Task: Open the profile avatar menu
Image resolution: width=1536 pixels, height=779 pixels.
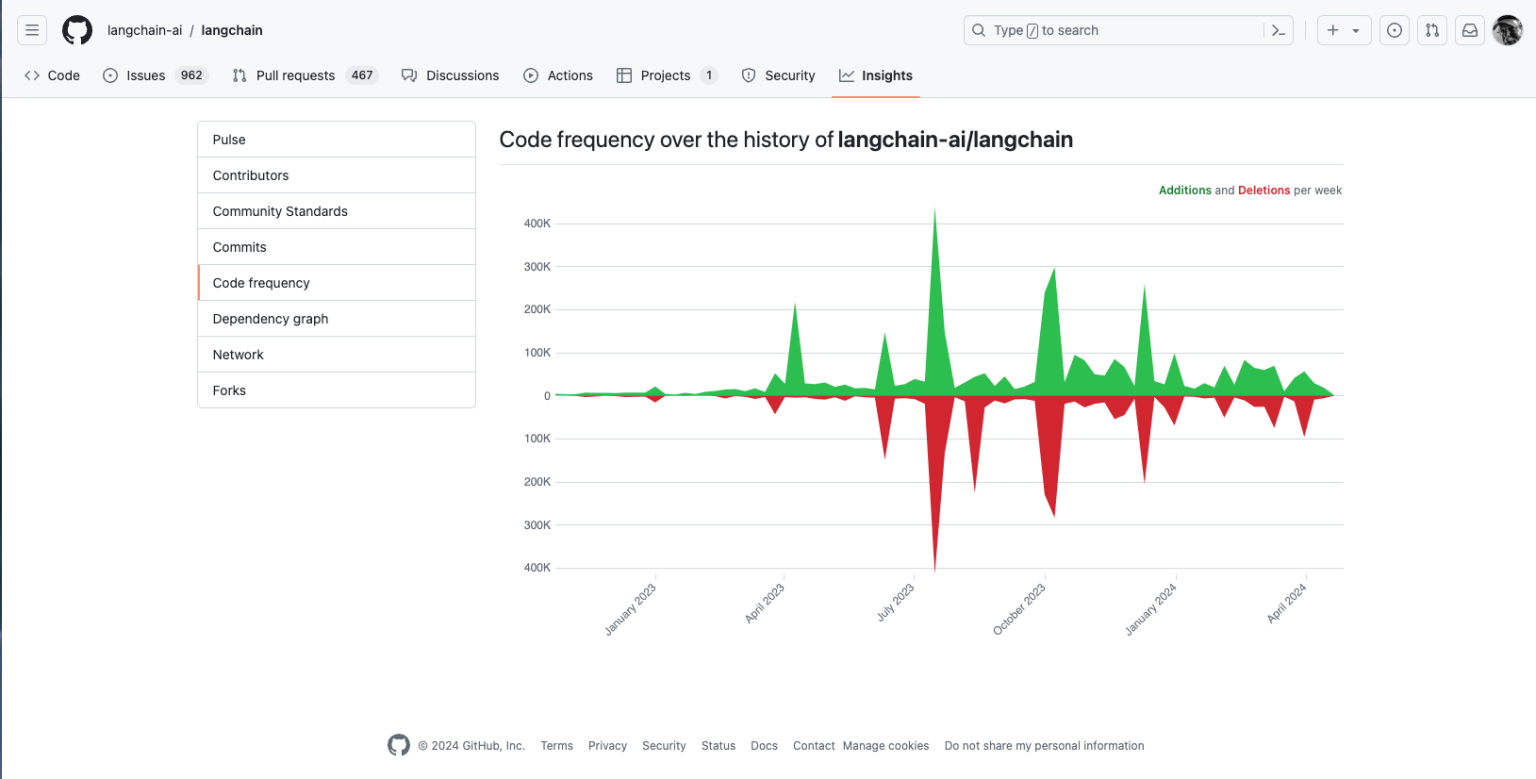Action: point(1507,30)
